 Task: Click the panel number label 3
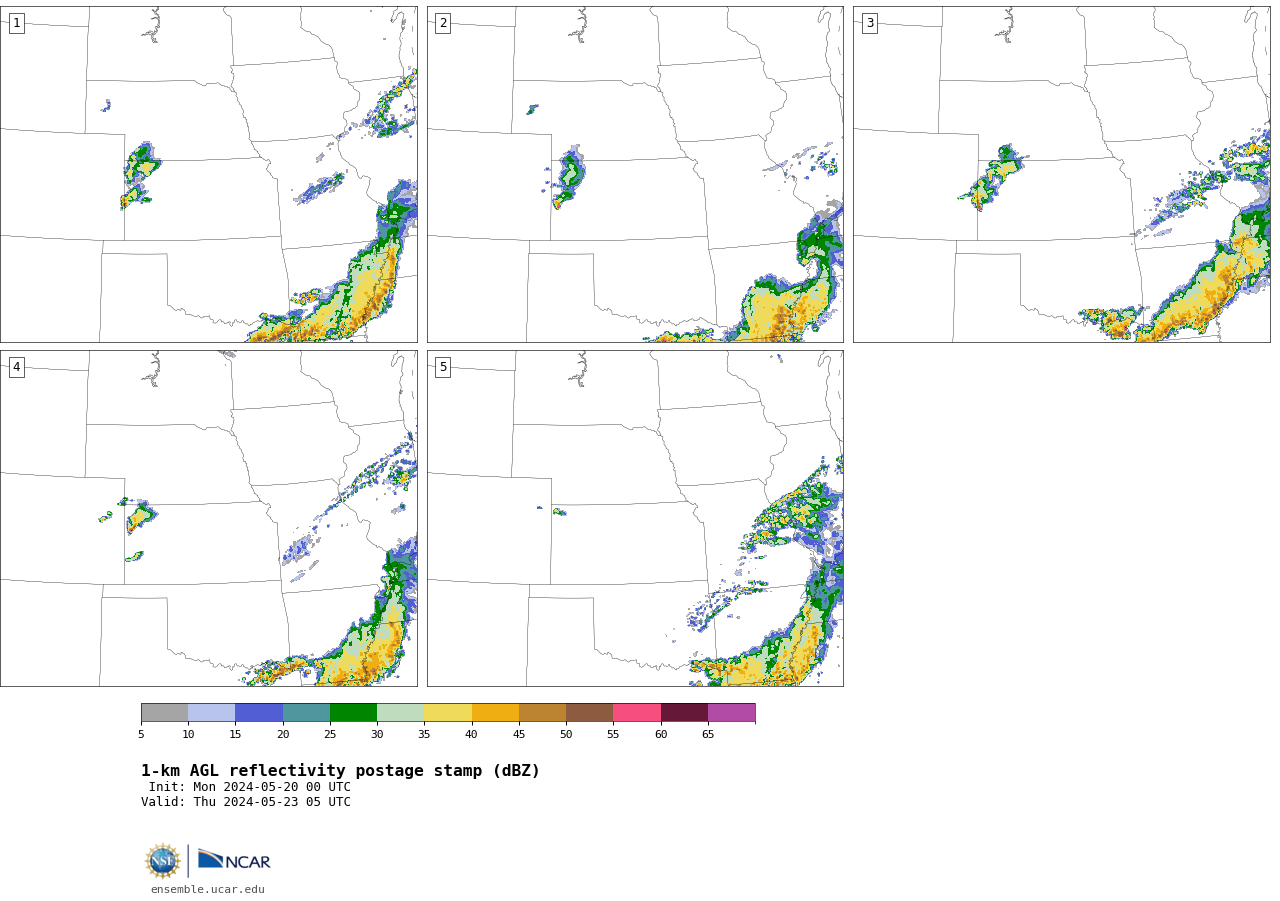[869, 23]
